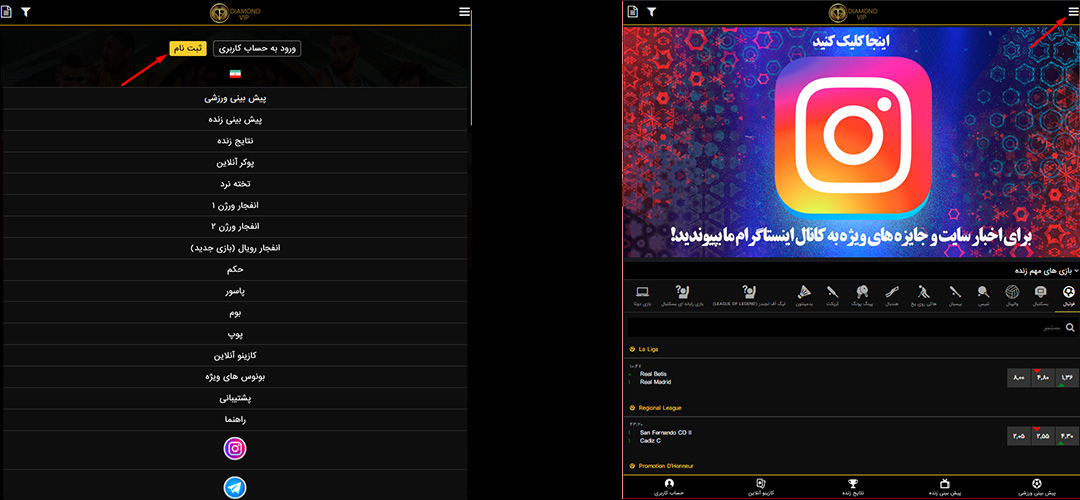Open the hamburger menu above the Instagram banner
The height and width of the screenshot is (500, 1080).
click(1072, 11)
